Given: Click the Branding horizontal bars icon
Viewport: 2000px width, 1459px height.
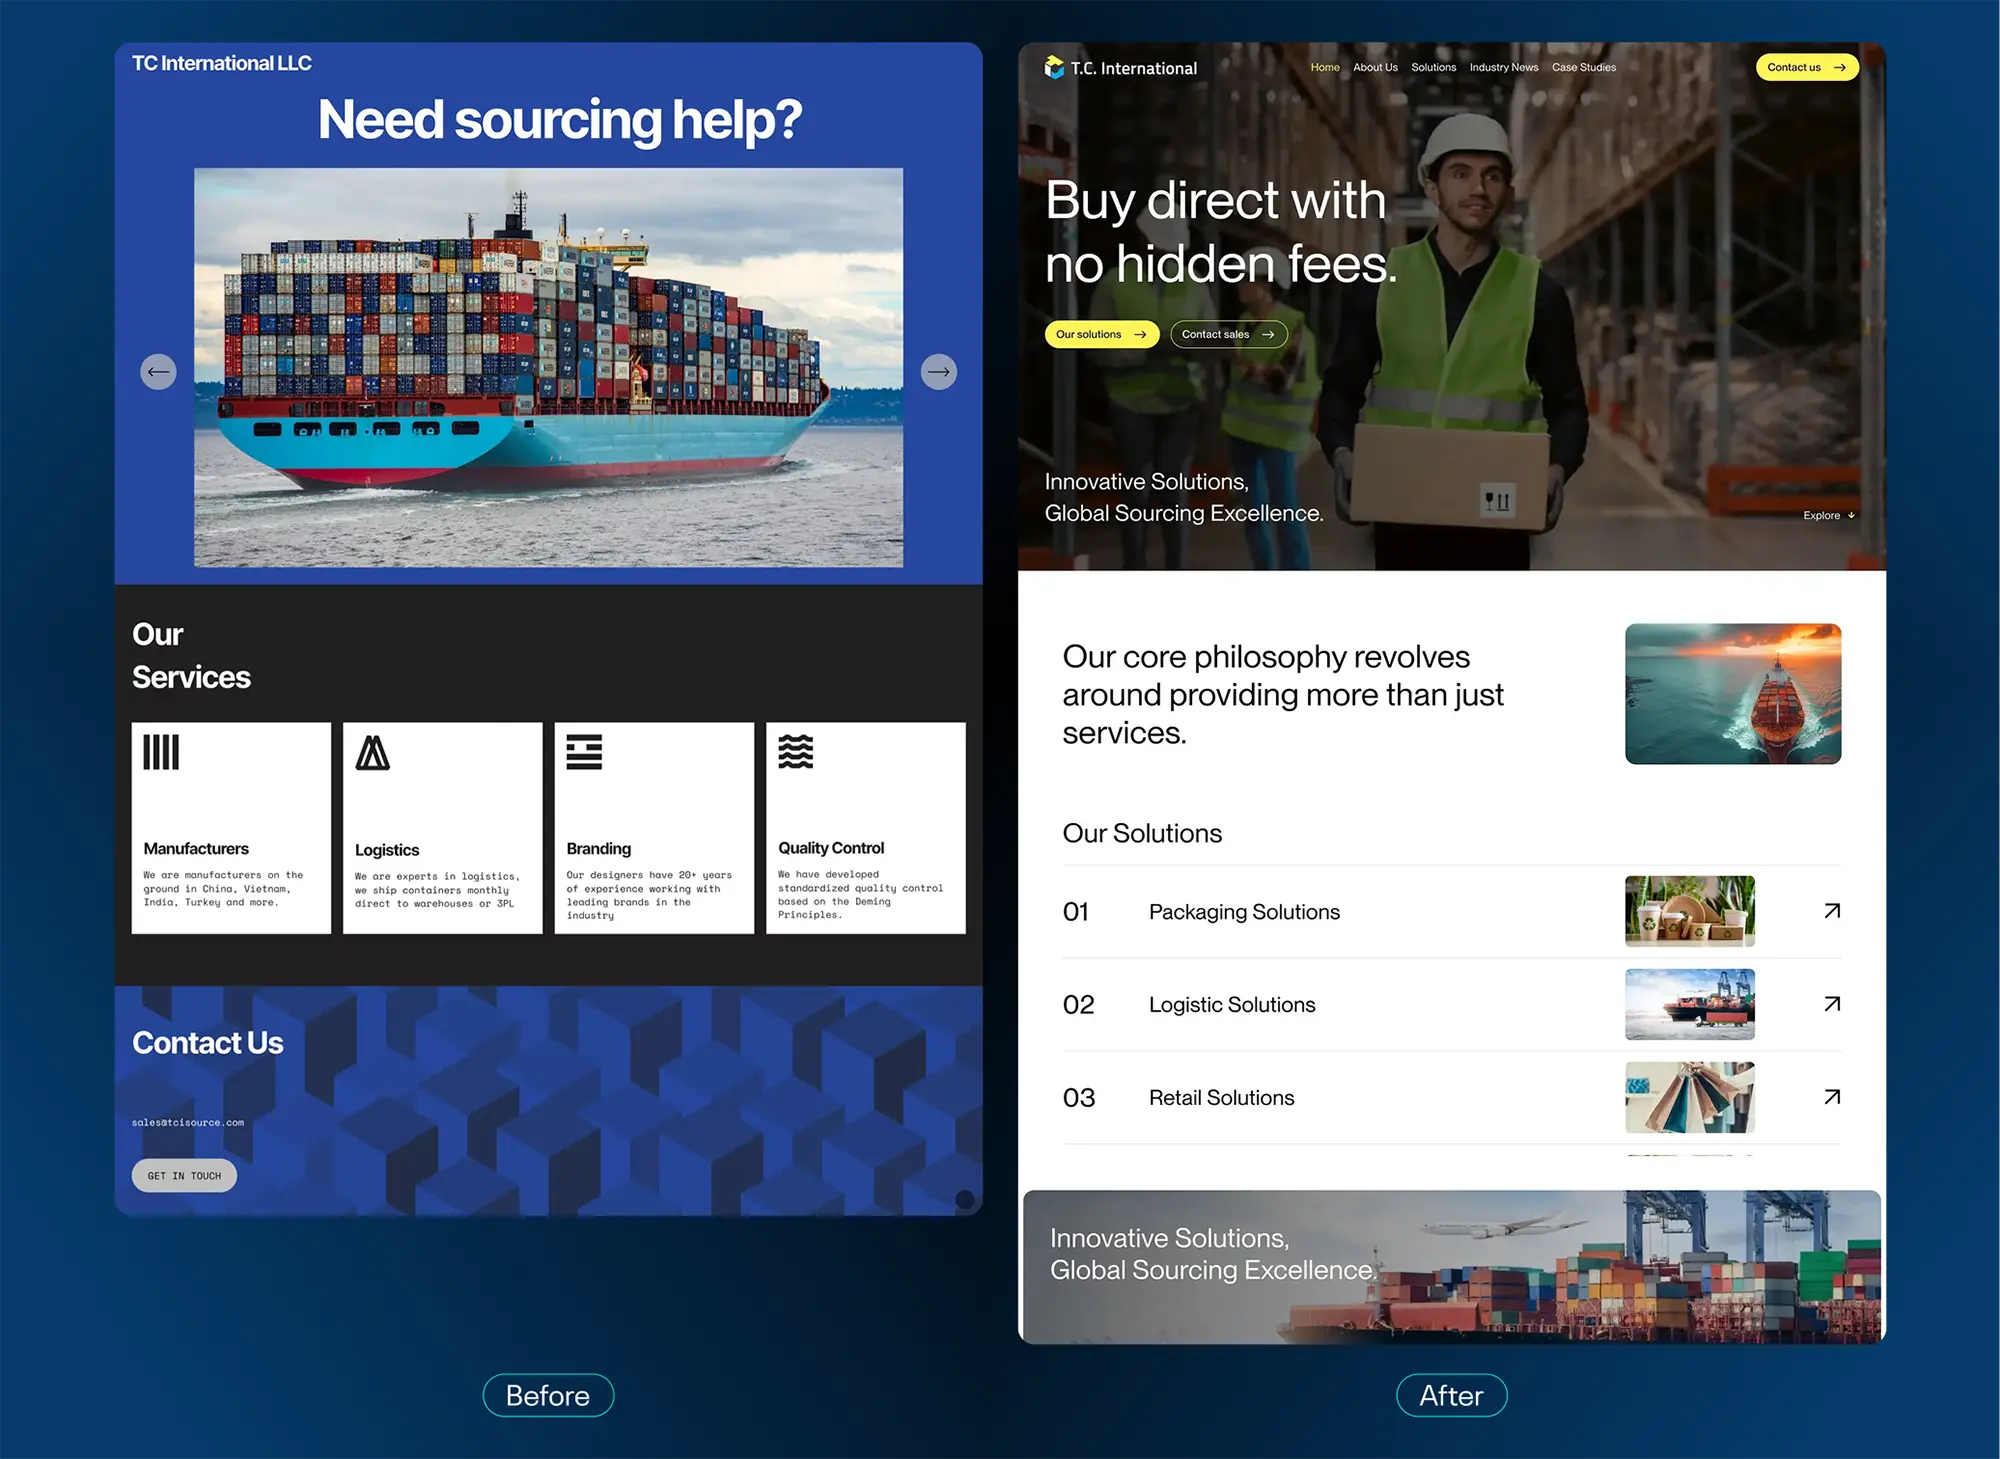Looking at the screenshot, I should pyautogui.click(x=584, y=752).
